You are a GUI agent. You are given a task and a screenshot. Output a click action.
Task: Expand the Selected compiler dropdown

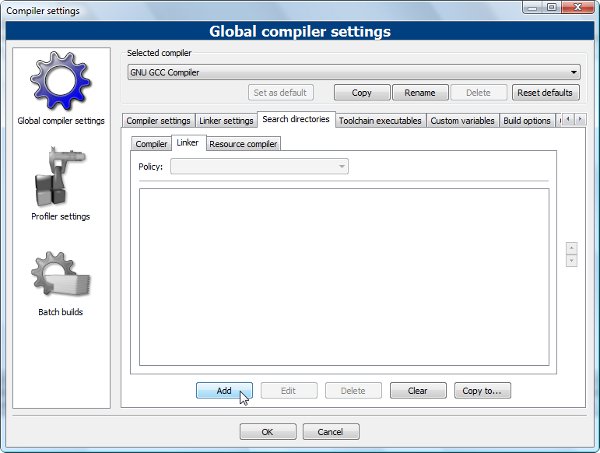(x=573, y=72)
